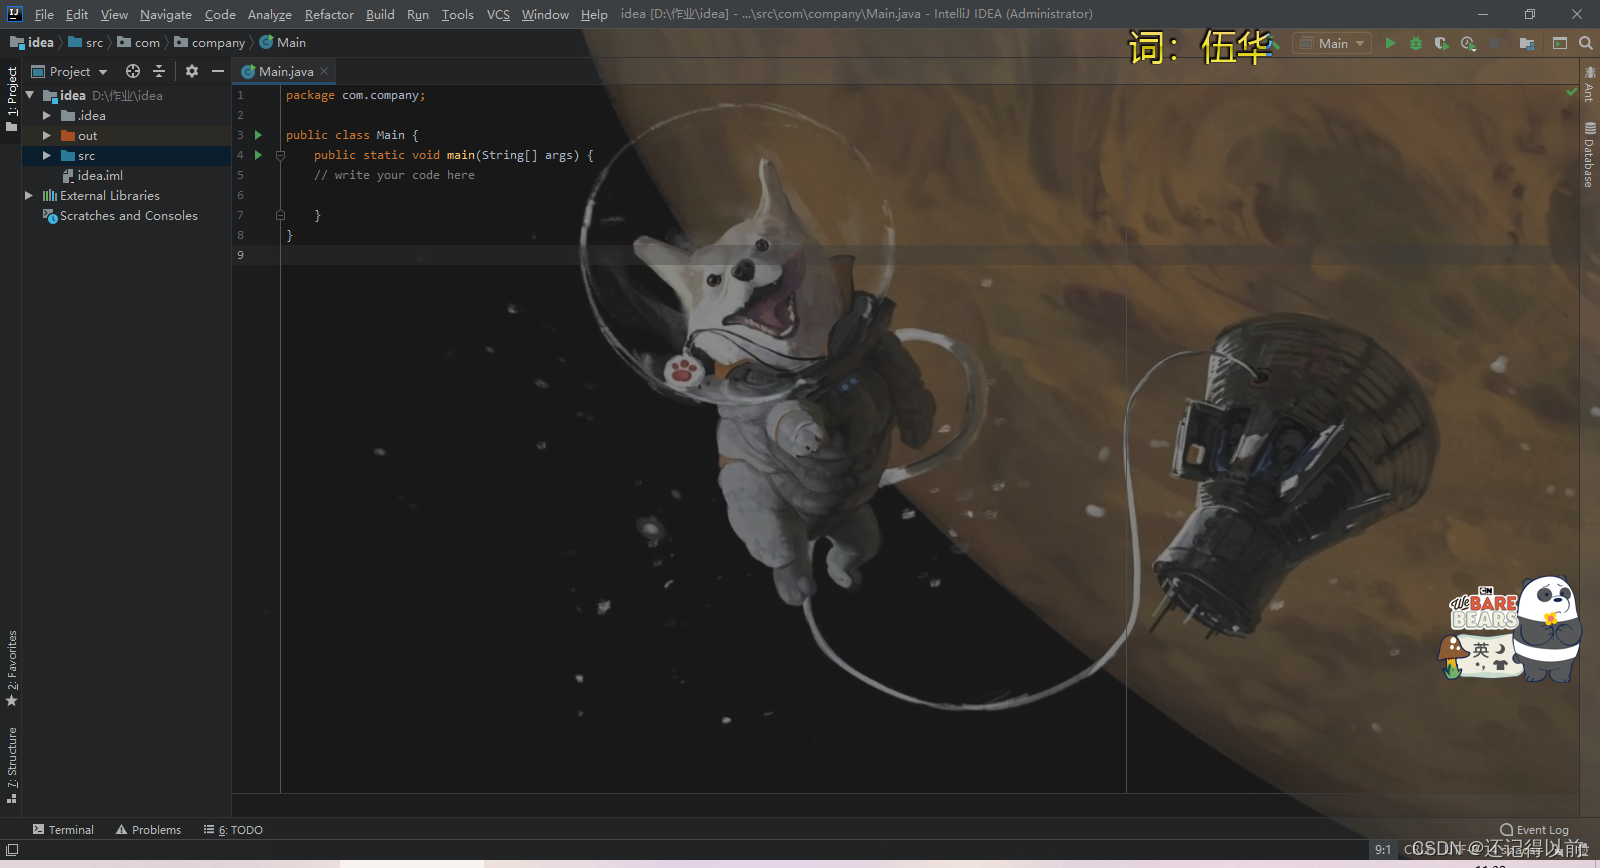Expand the out folder
The width and height of the screenshot is (1600, 868).
click(x=46, y=135)
